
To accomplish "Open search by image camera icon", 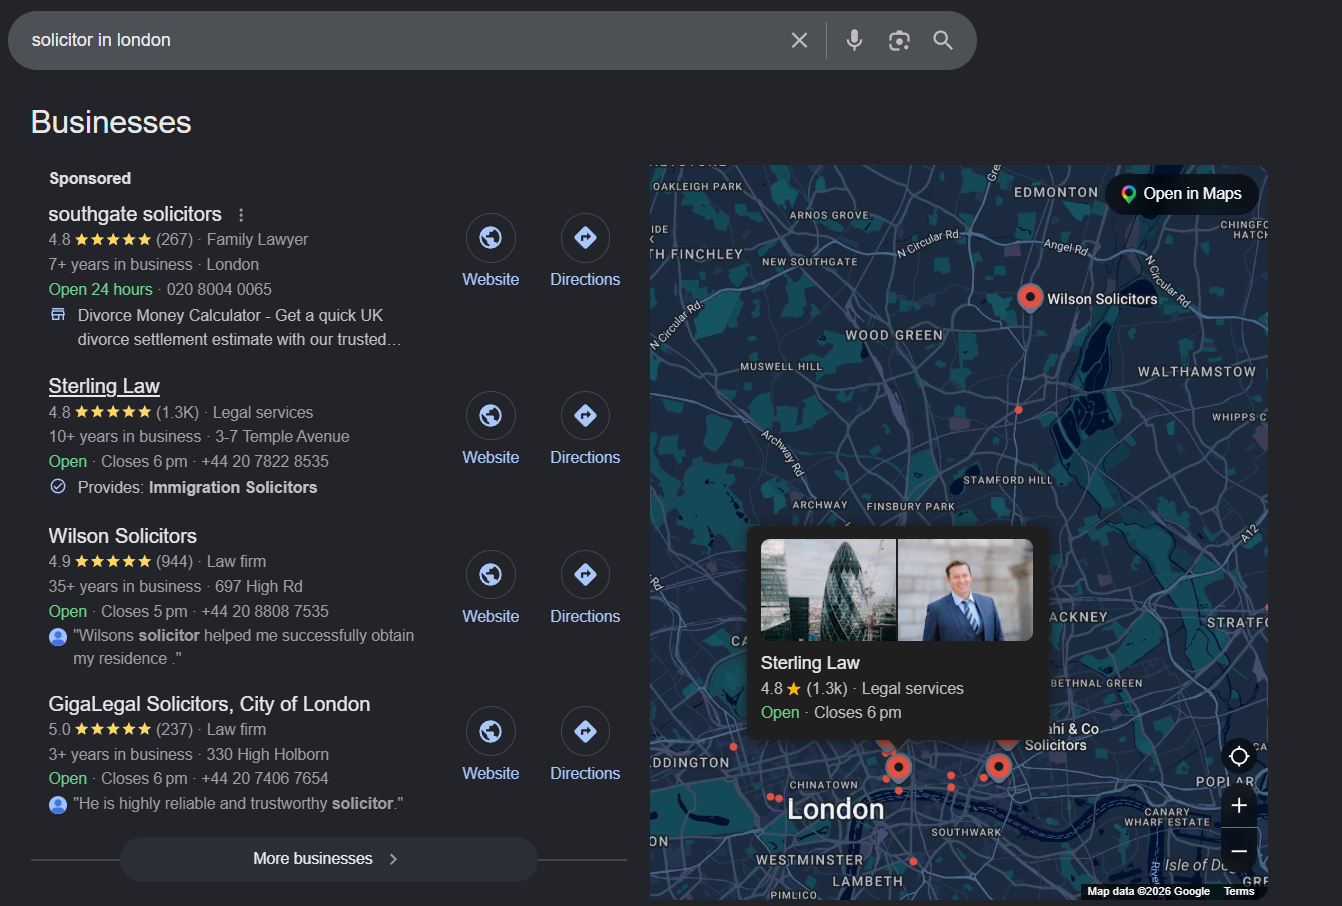I will pos(899,40).
